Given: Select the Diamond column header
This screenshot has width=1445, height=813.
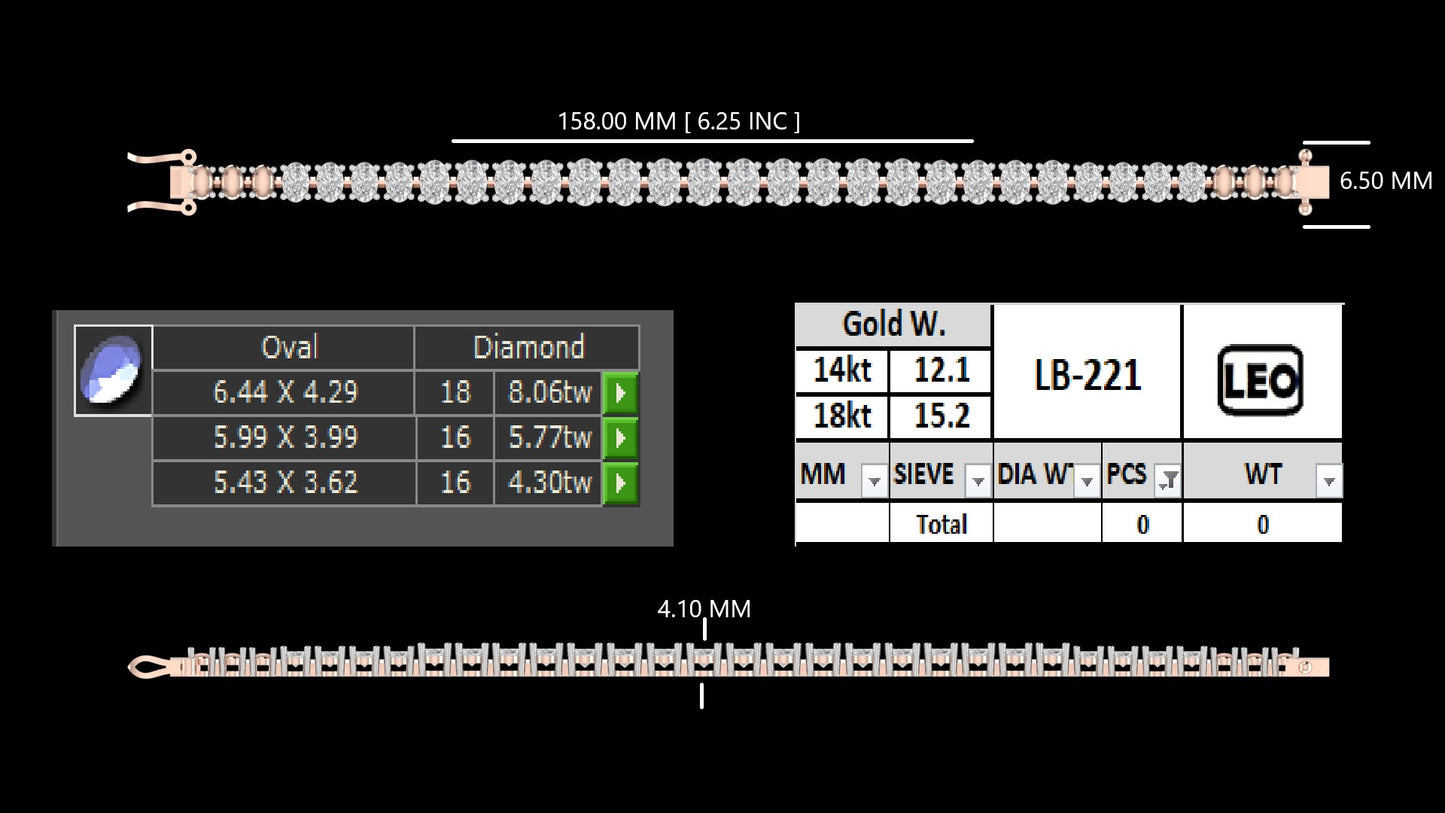Looking at the screenshot, I should (x=528, y=348).
